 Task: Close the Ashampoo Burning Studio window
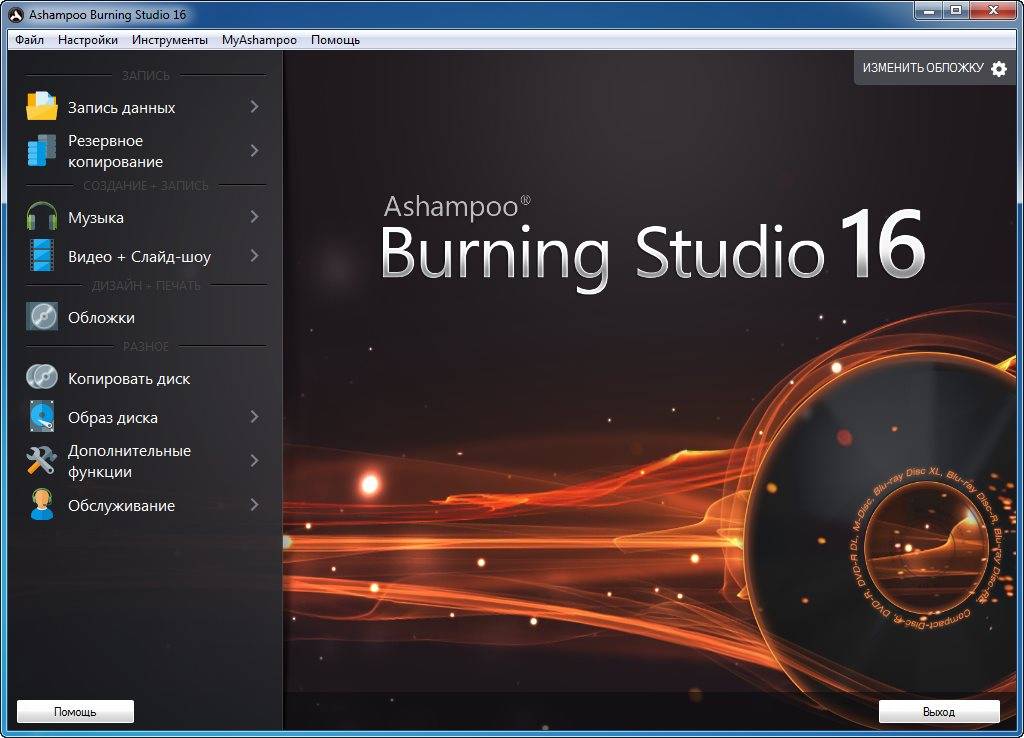(x=993, y=11)
